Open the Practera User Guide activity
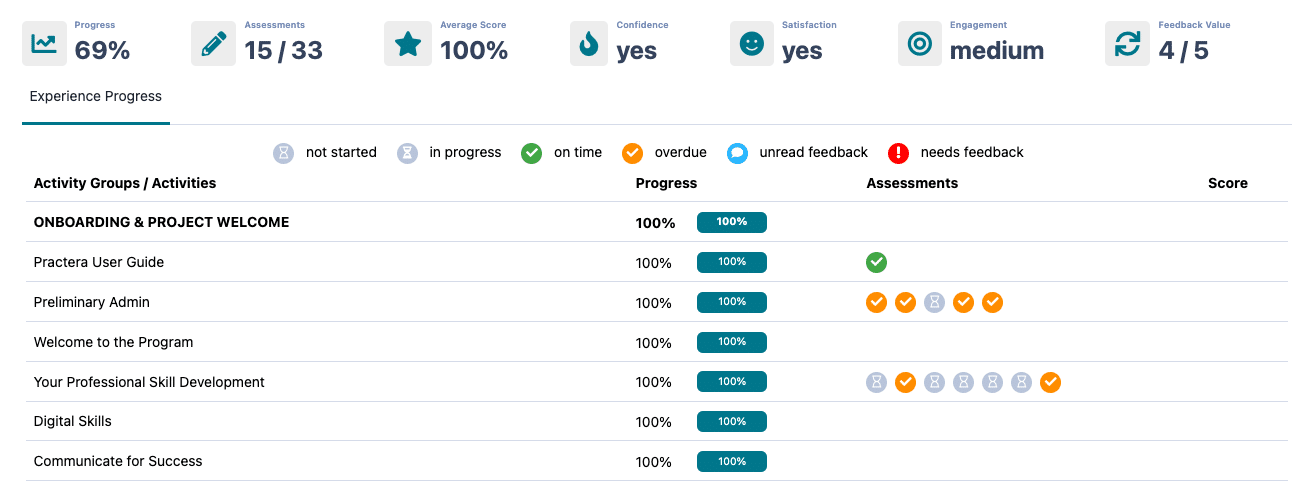This screenshot has height=481, width=1315. pyautogui.click(x=99, y=262)
